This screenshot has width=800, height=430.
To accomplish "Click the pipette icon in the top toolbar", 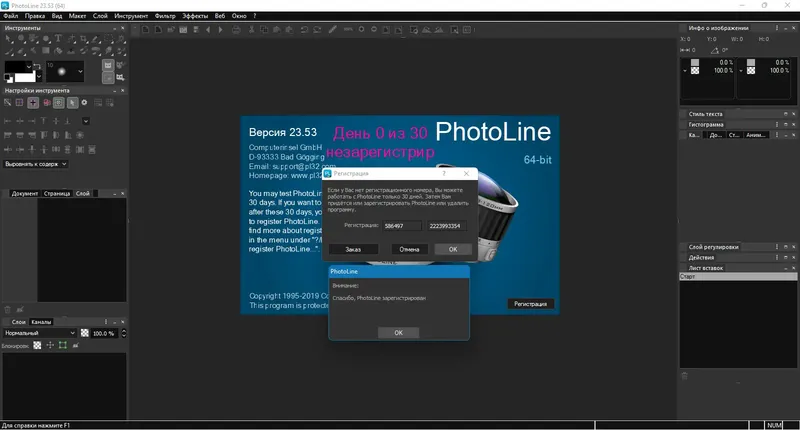I will [332, 30].
